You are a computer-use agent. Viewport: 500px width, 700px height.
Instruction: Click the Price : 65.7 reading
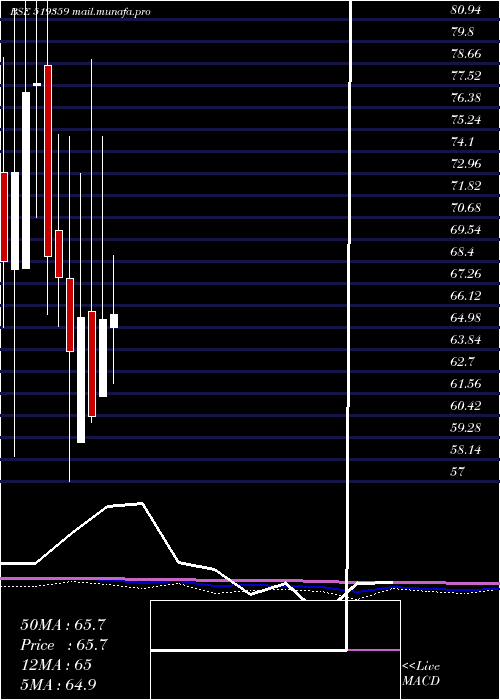[64, 645]
